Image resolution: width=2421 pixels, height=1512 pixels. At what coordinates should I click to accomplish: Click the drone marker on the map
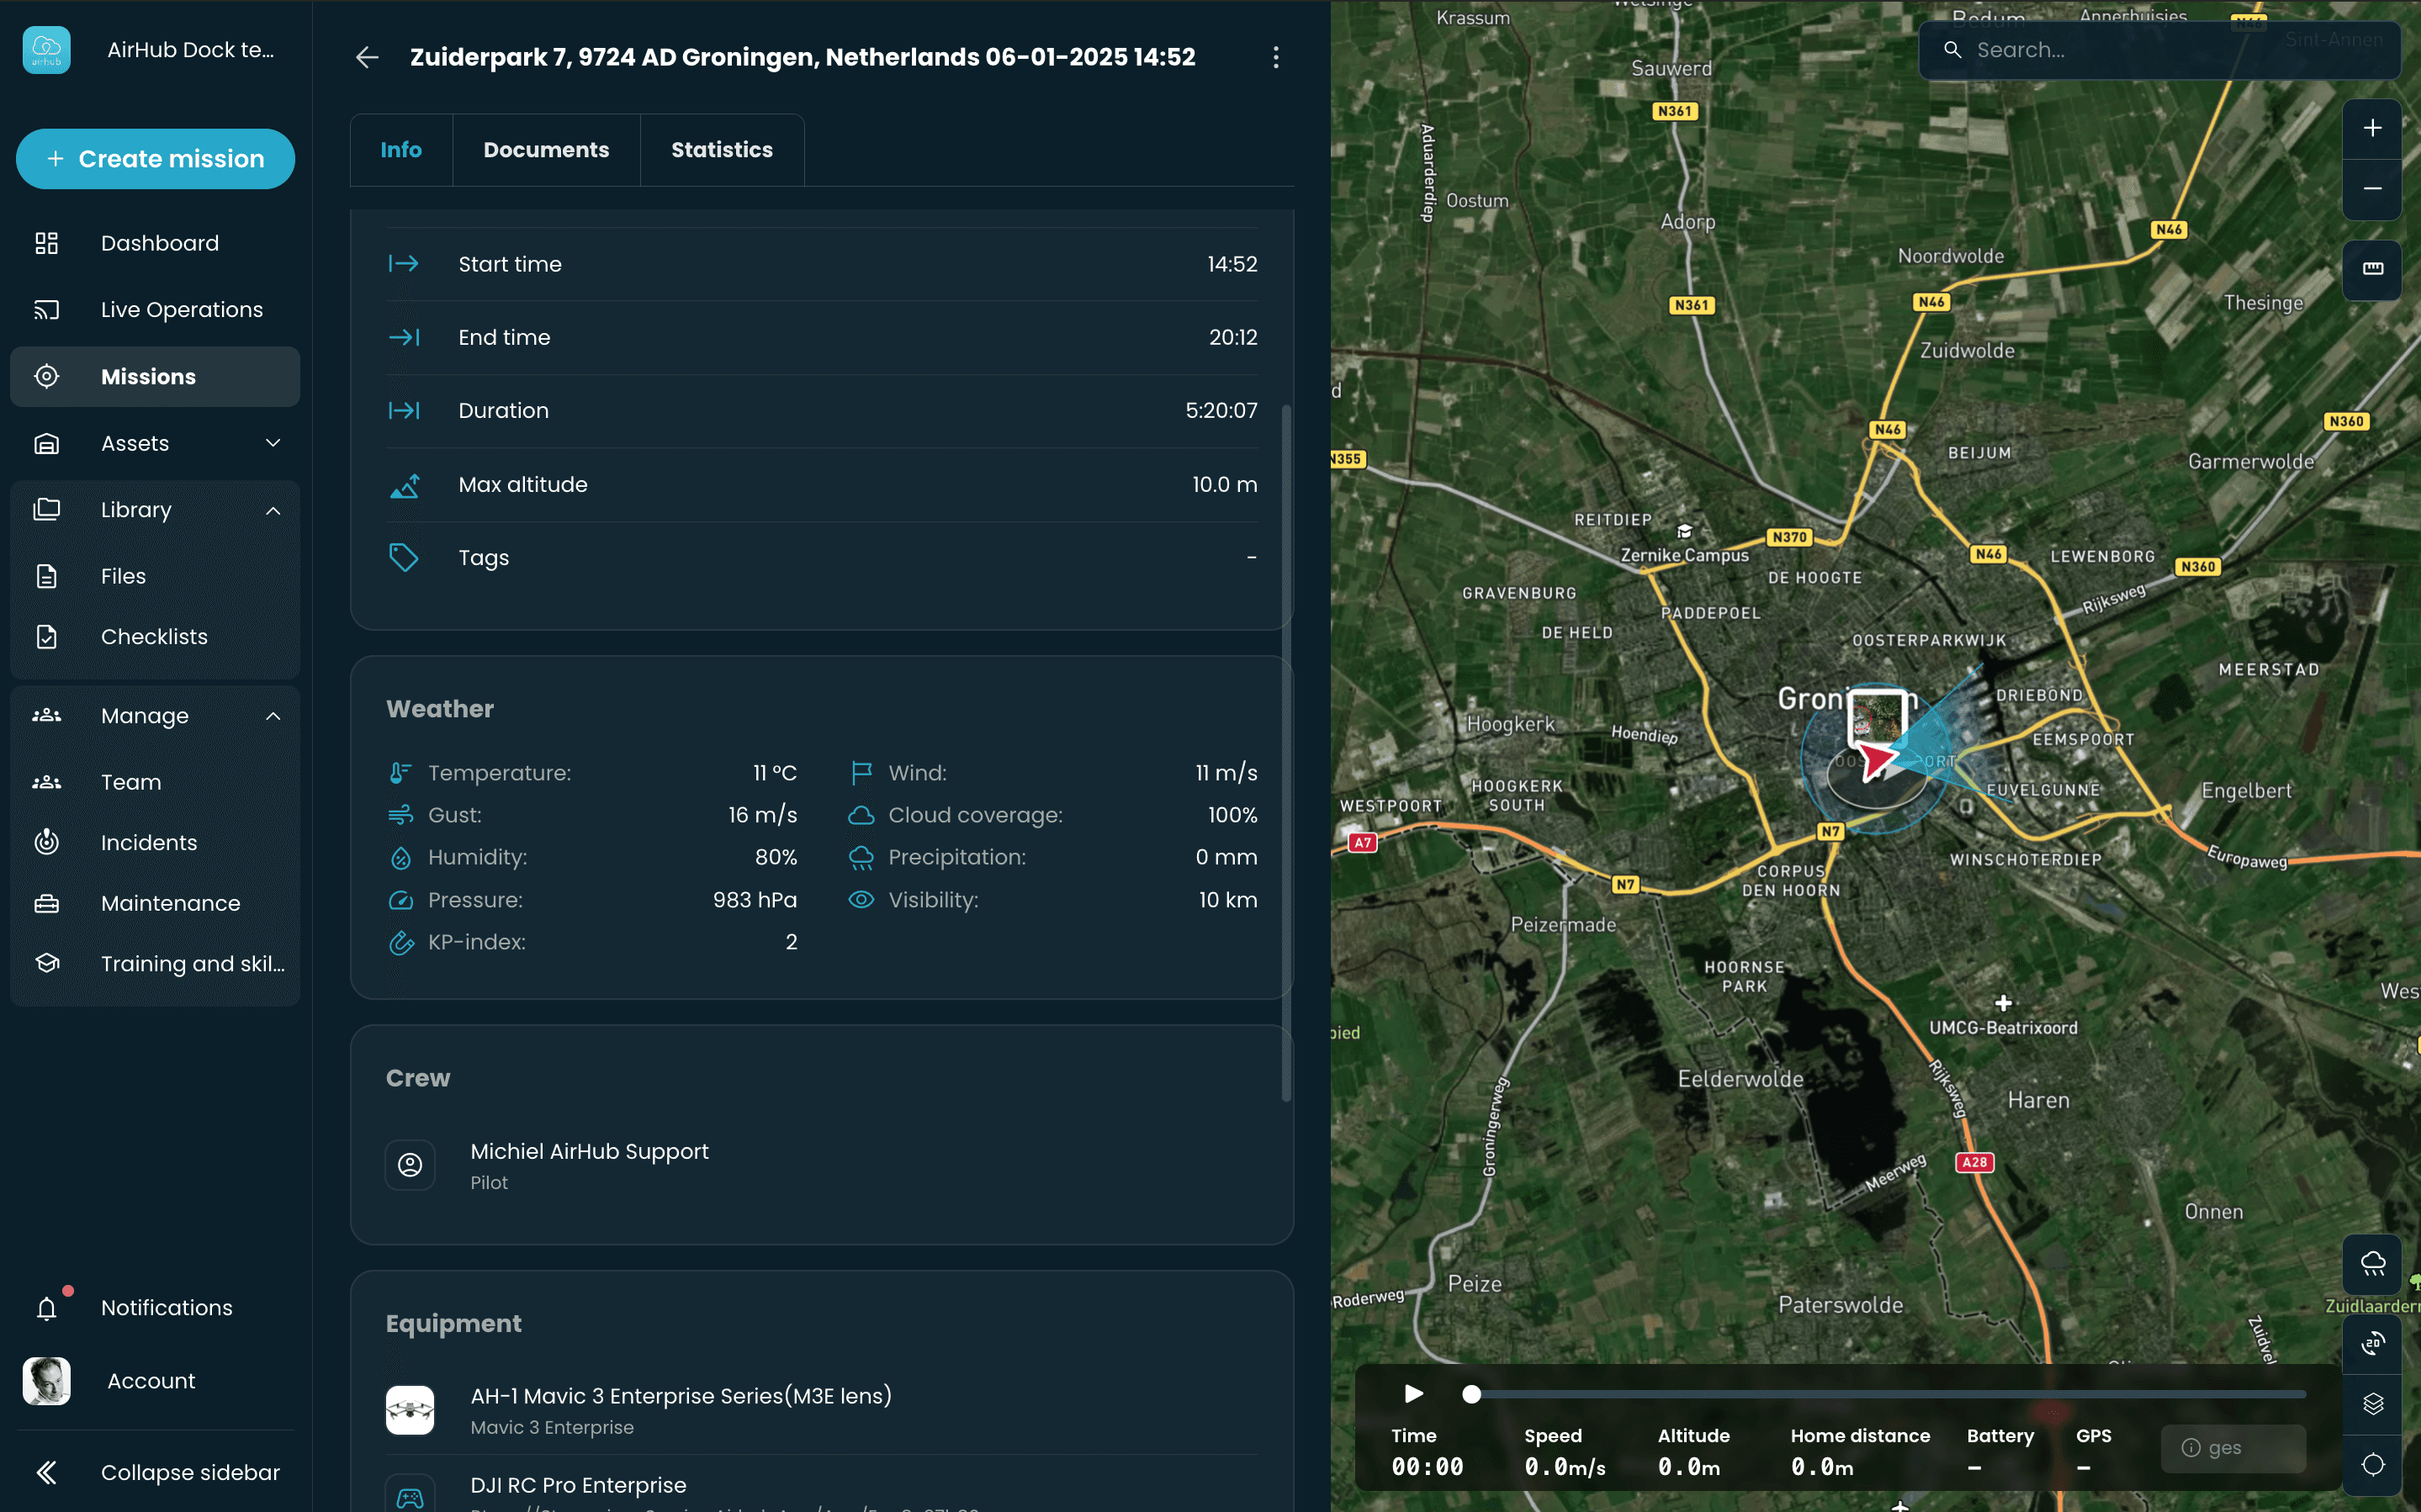click(1878, 760)
